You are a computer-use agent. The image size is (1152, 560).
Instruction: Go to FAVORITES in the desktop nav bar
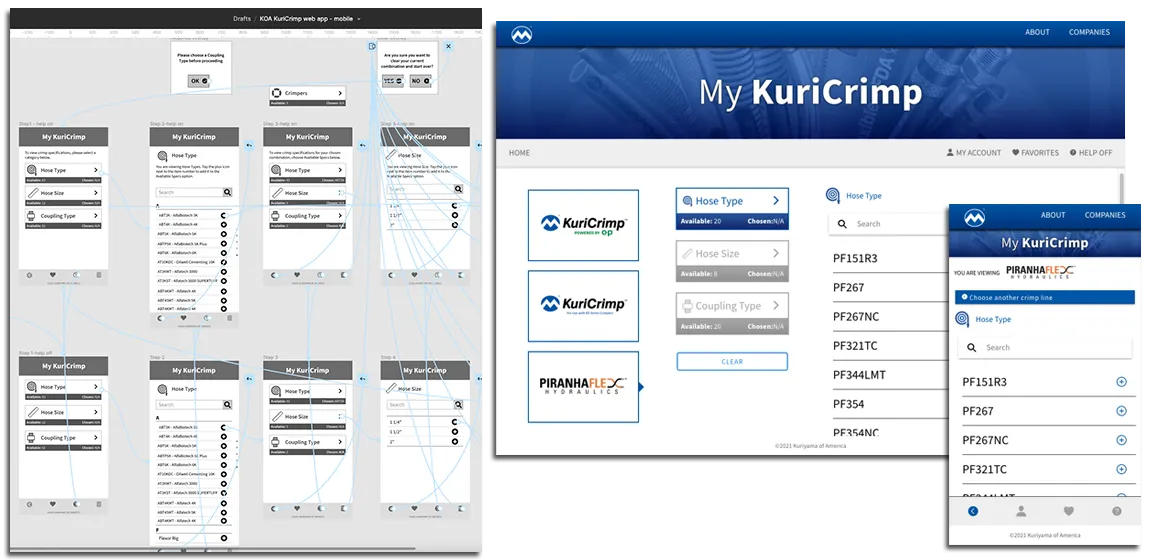(x=1035, y=153)
